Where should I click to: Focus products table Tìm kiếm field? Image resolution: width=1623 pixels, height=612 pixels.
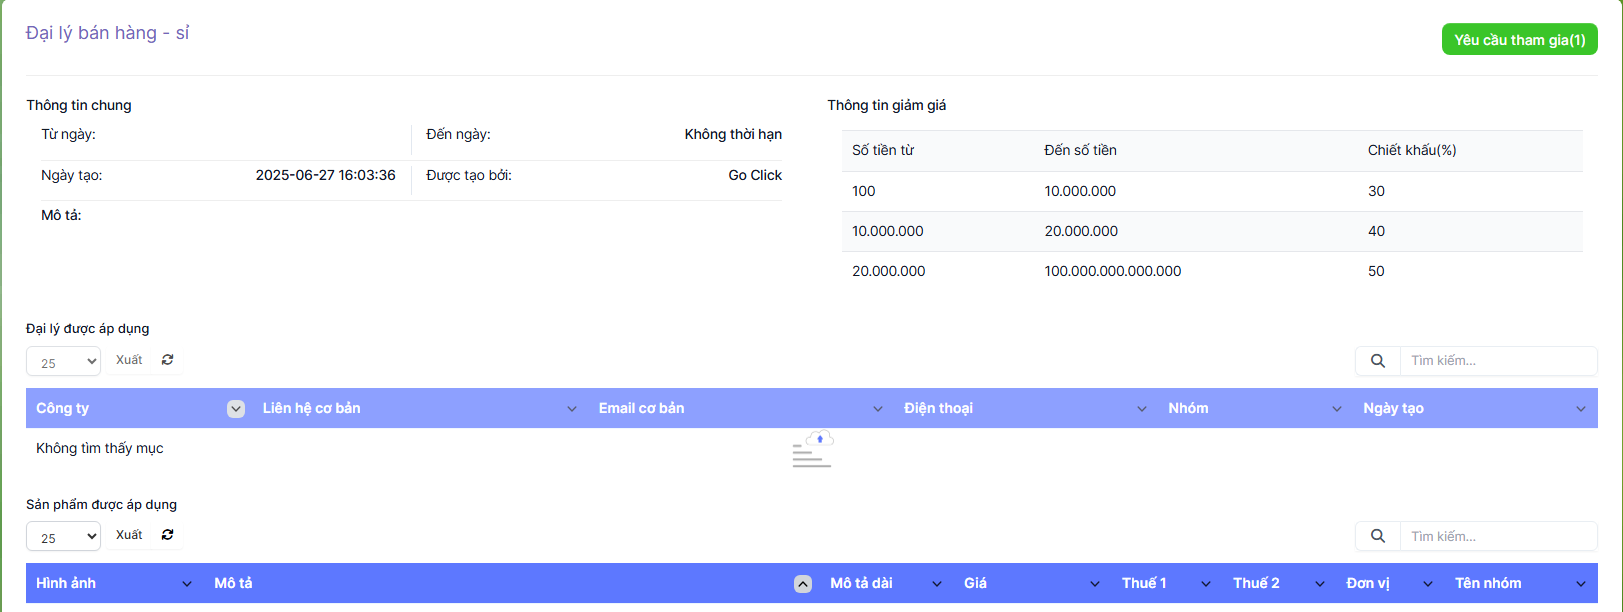point(1497,536)
